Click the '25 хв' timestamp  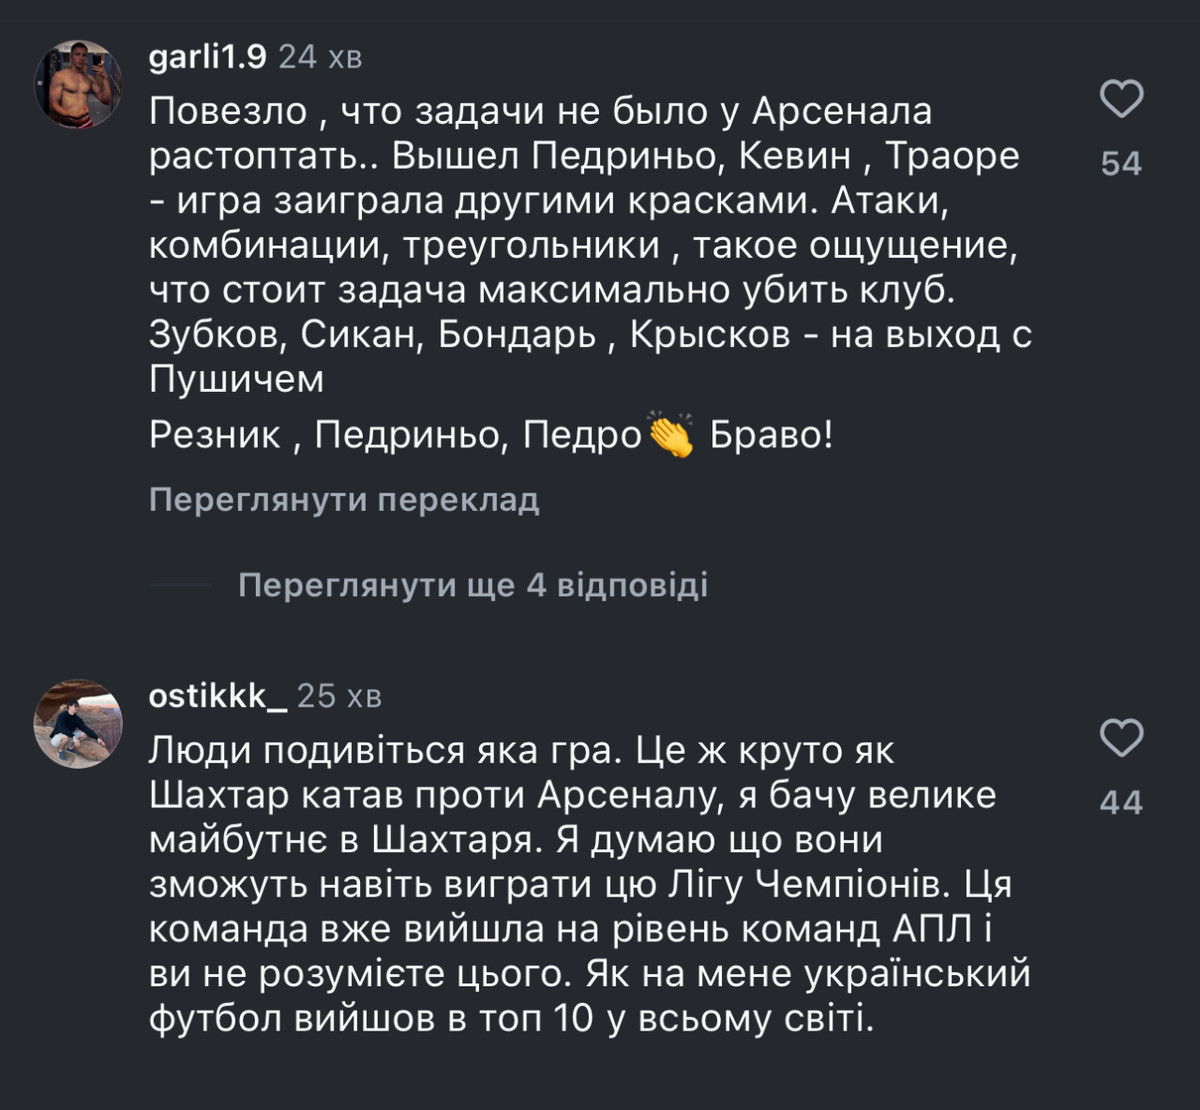click(x=340, y=696)
